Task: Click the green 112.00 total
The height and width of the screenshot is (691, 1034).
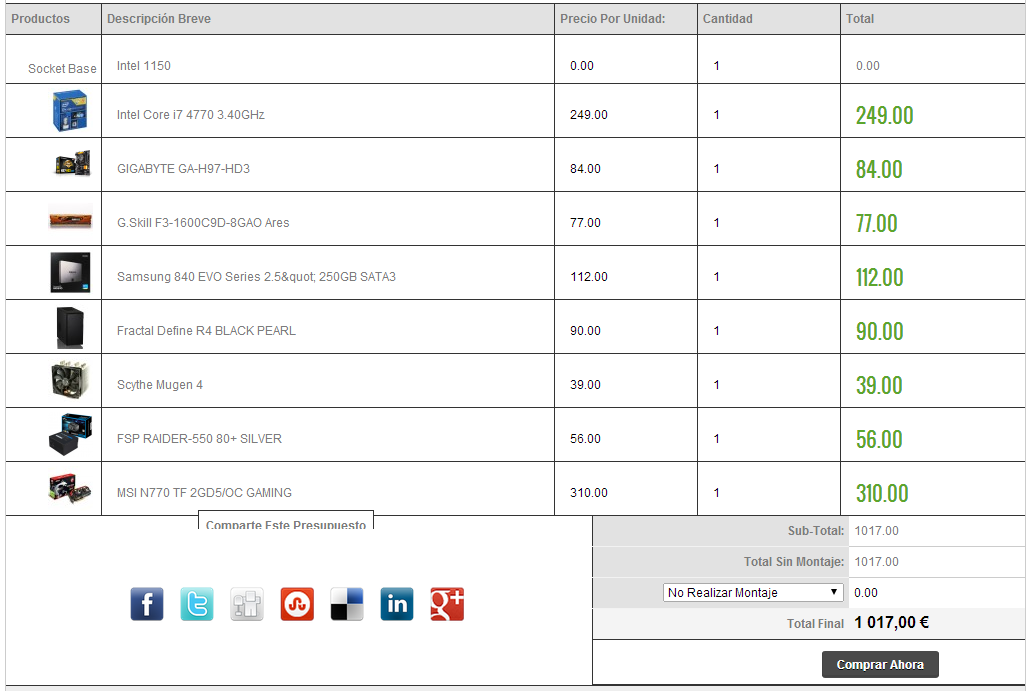Action: point(880,278)
